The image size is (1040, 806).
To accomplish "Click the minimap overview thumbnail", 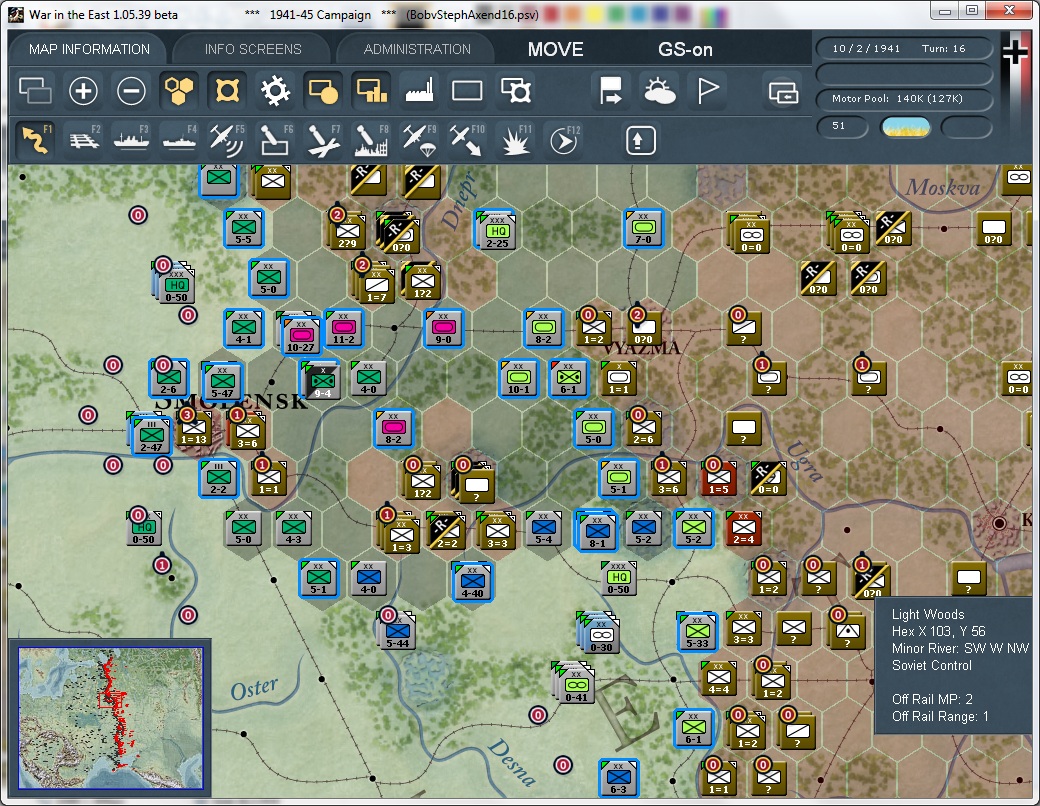I will 111,718.
